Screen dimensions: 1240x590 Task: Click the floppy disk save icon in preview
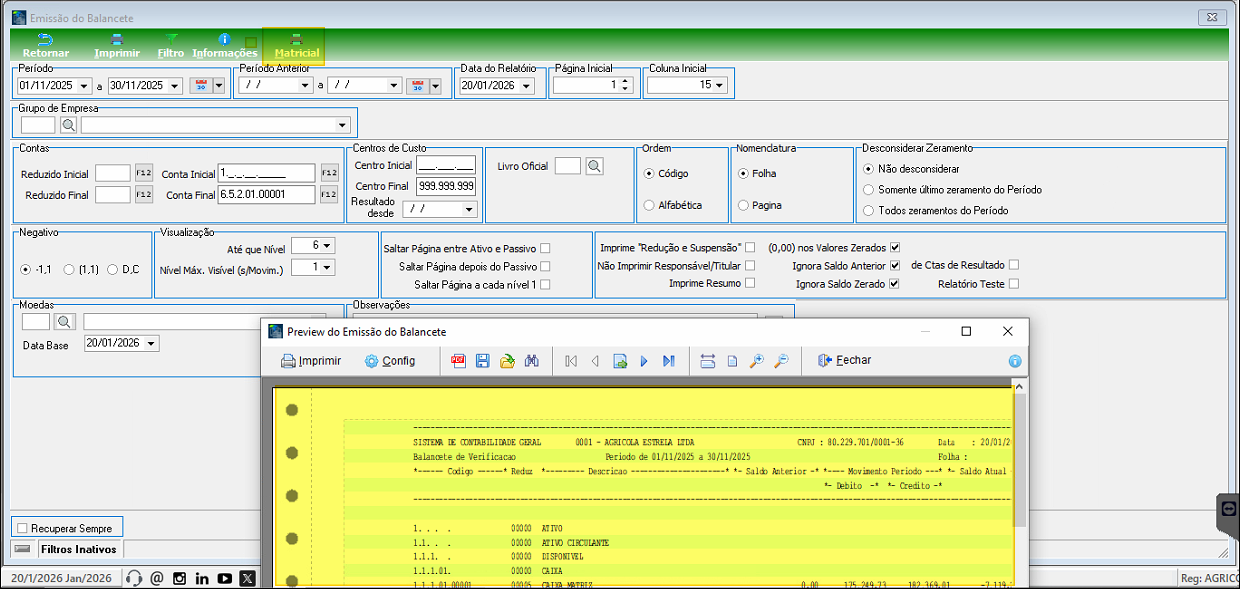(483, 361)
